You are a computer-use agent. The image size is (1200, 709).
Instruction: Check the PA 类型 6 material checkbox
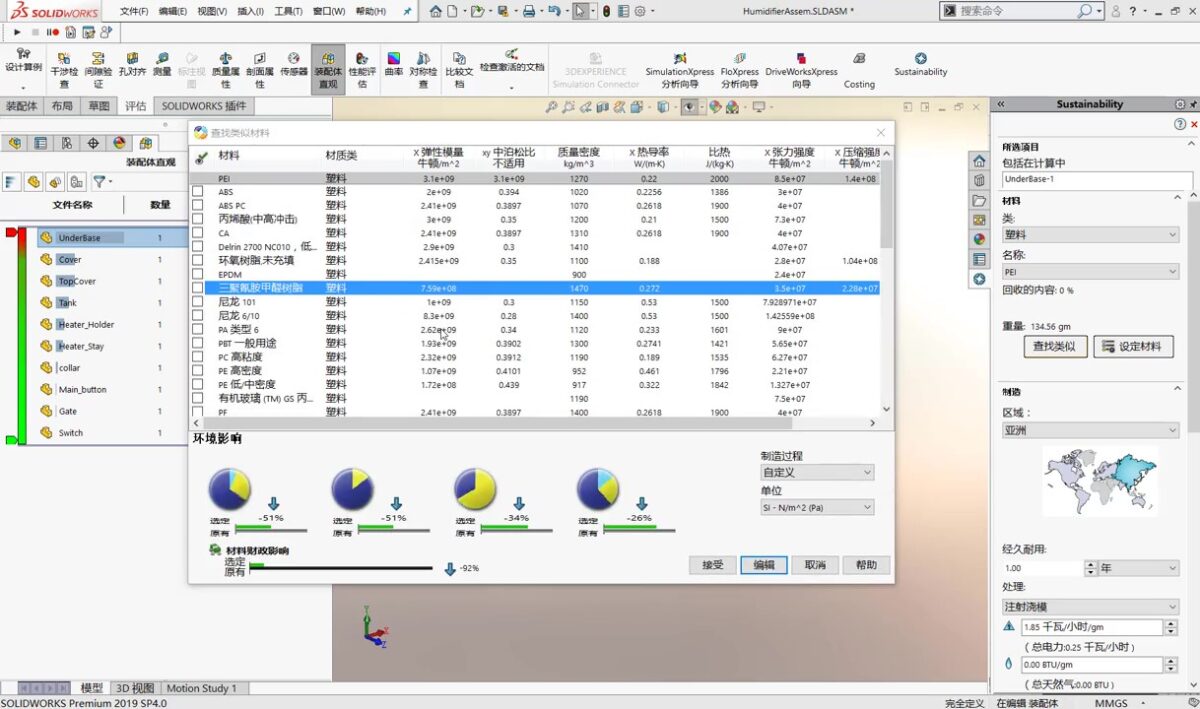(x=198, y=329)
